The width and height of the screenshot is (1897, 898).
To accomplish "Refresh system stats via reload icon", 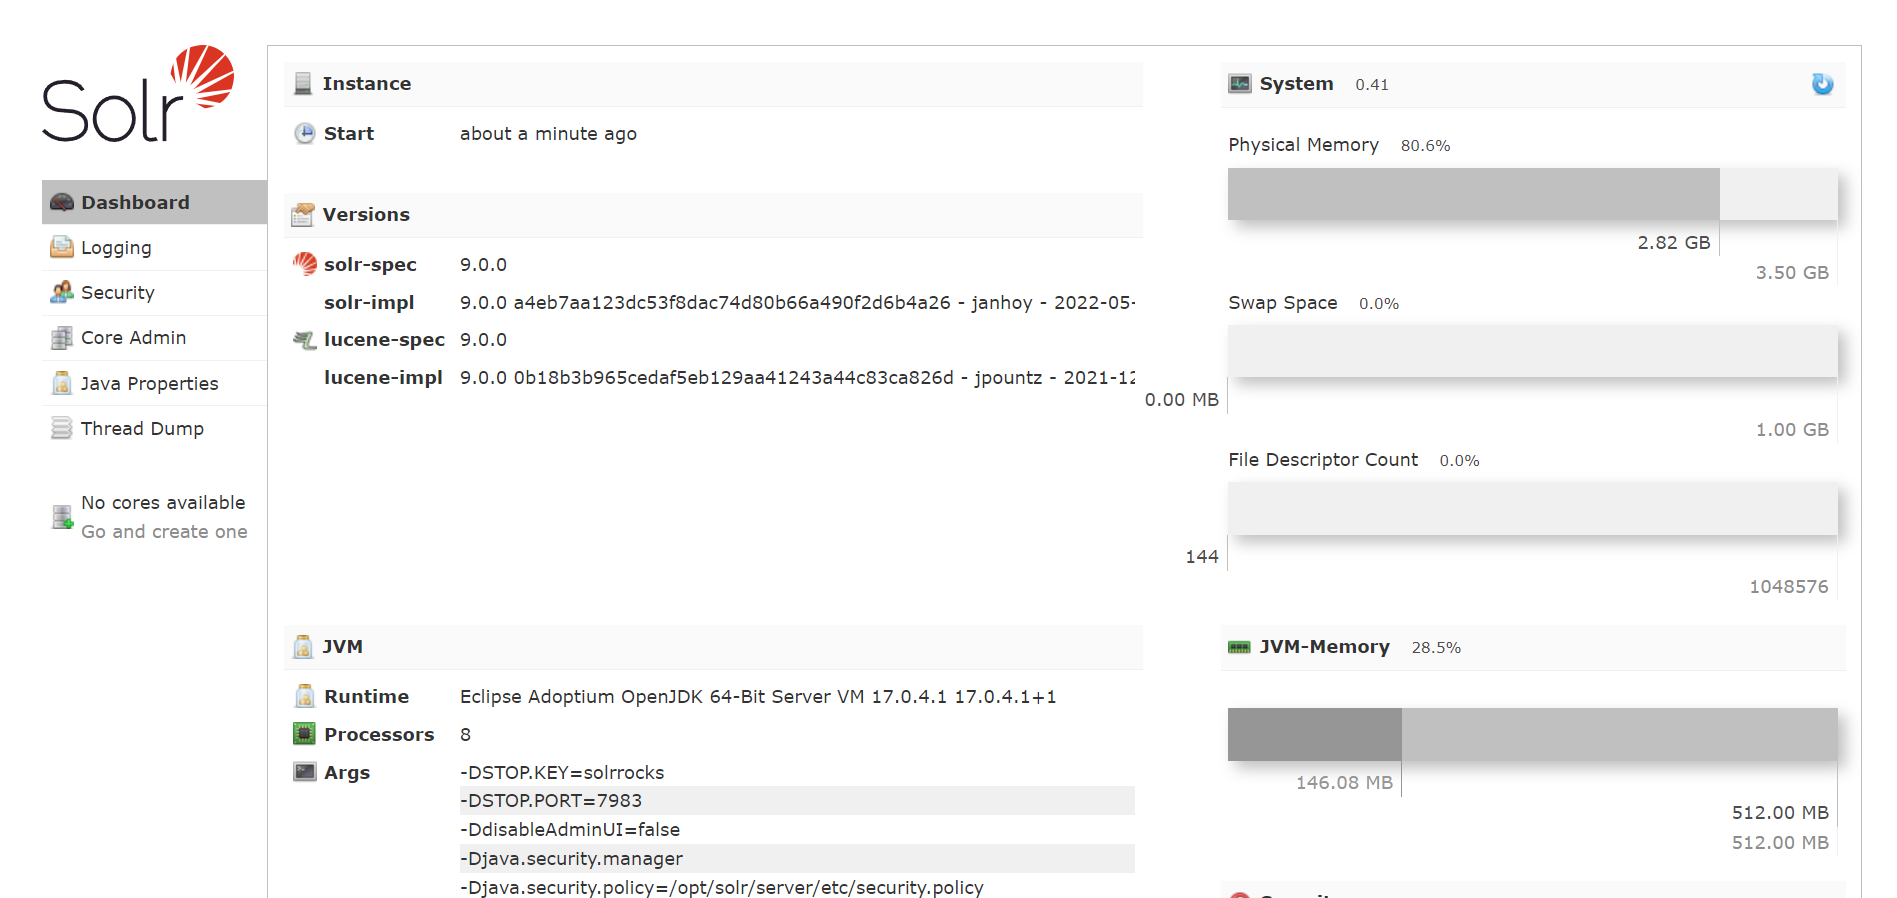I will coord(1823,84).
